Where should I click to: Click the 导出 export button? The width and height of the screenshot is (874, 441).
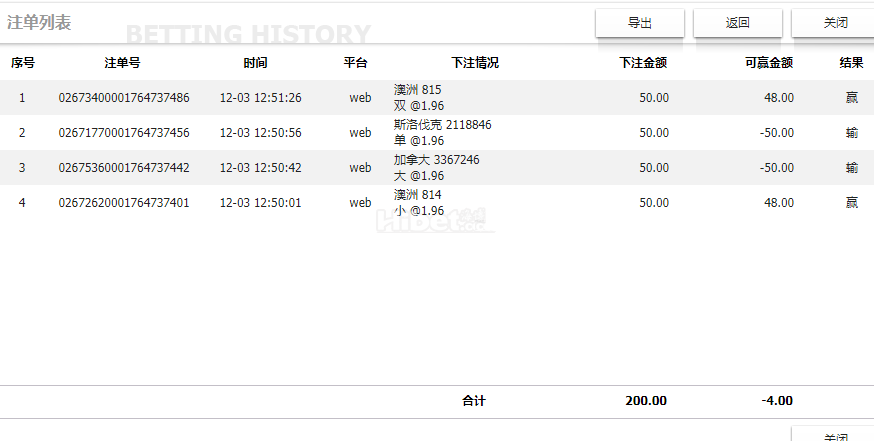point(640,23)
